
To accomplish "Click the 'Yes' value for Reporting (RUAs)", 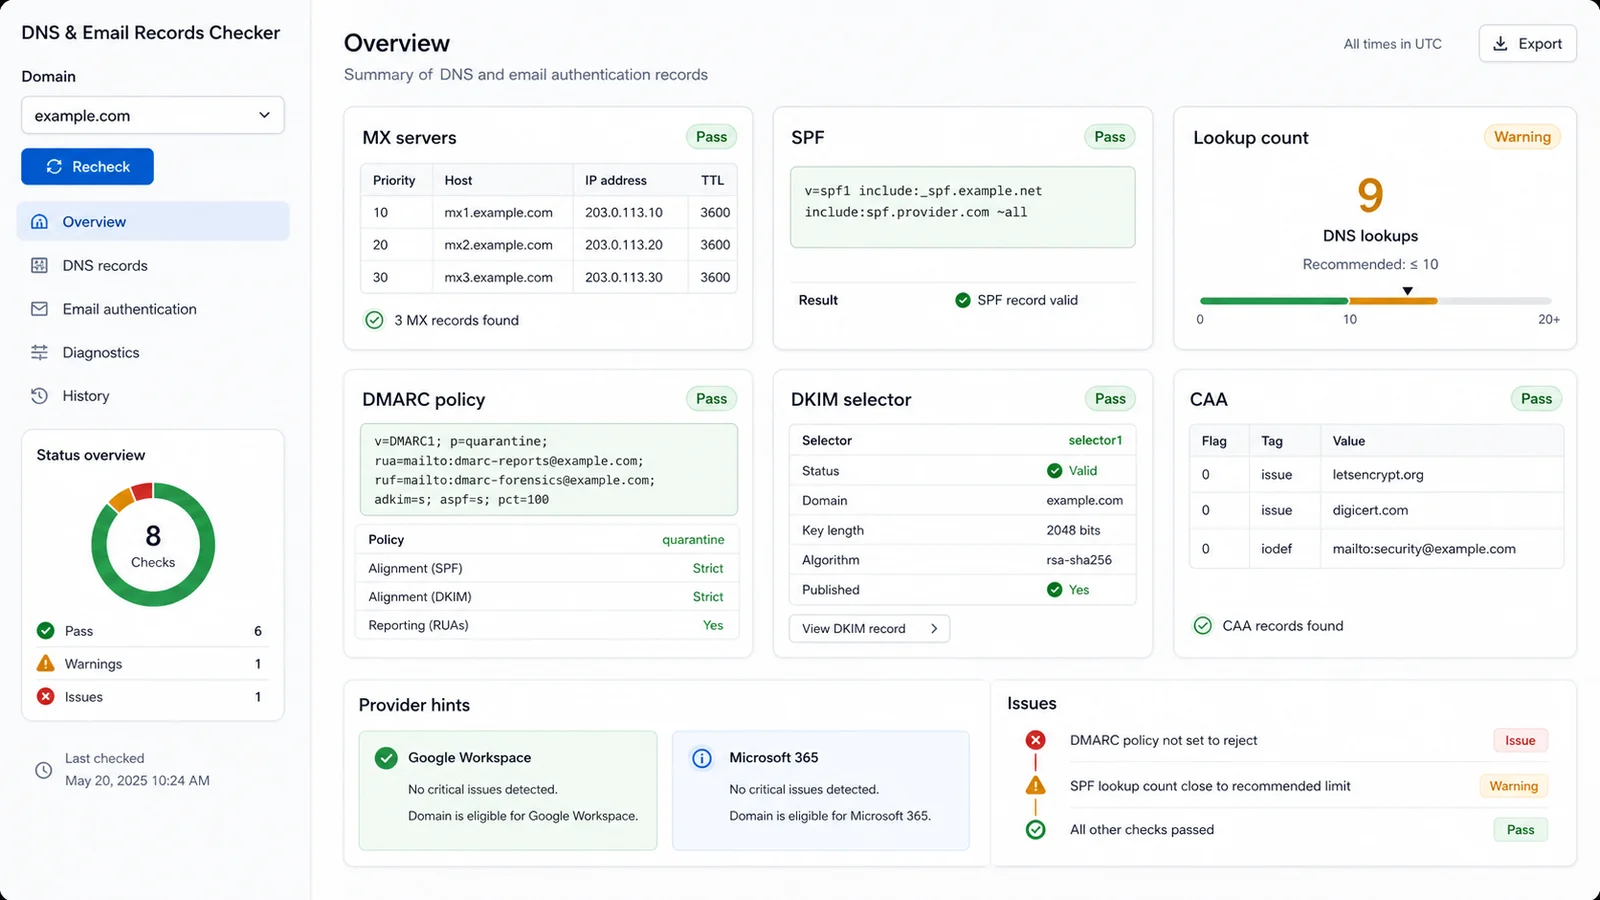I will click(x=713, y=626).
